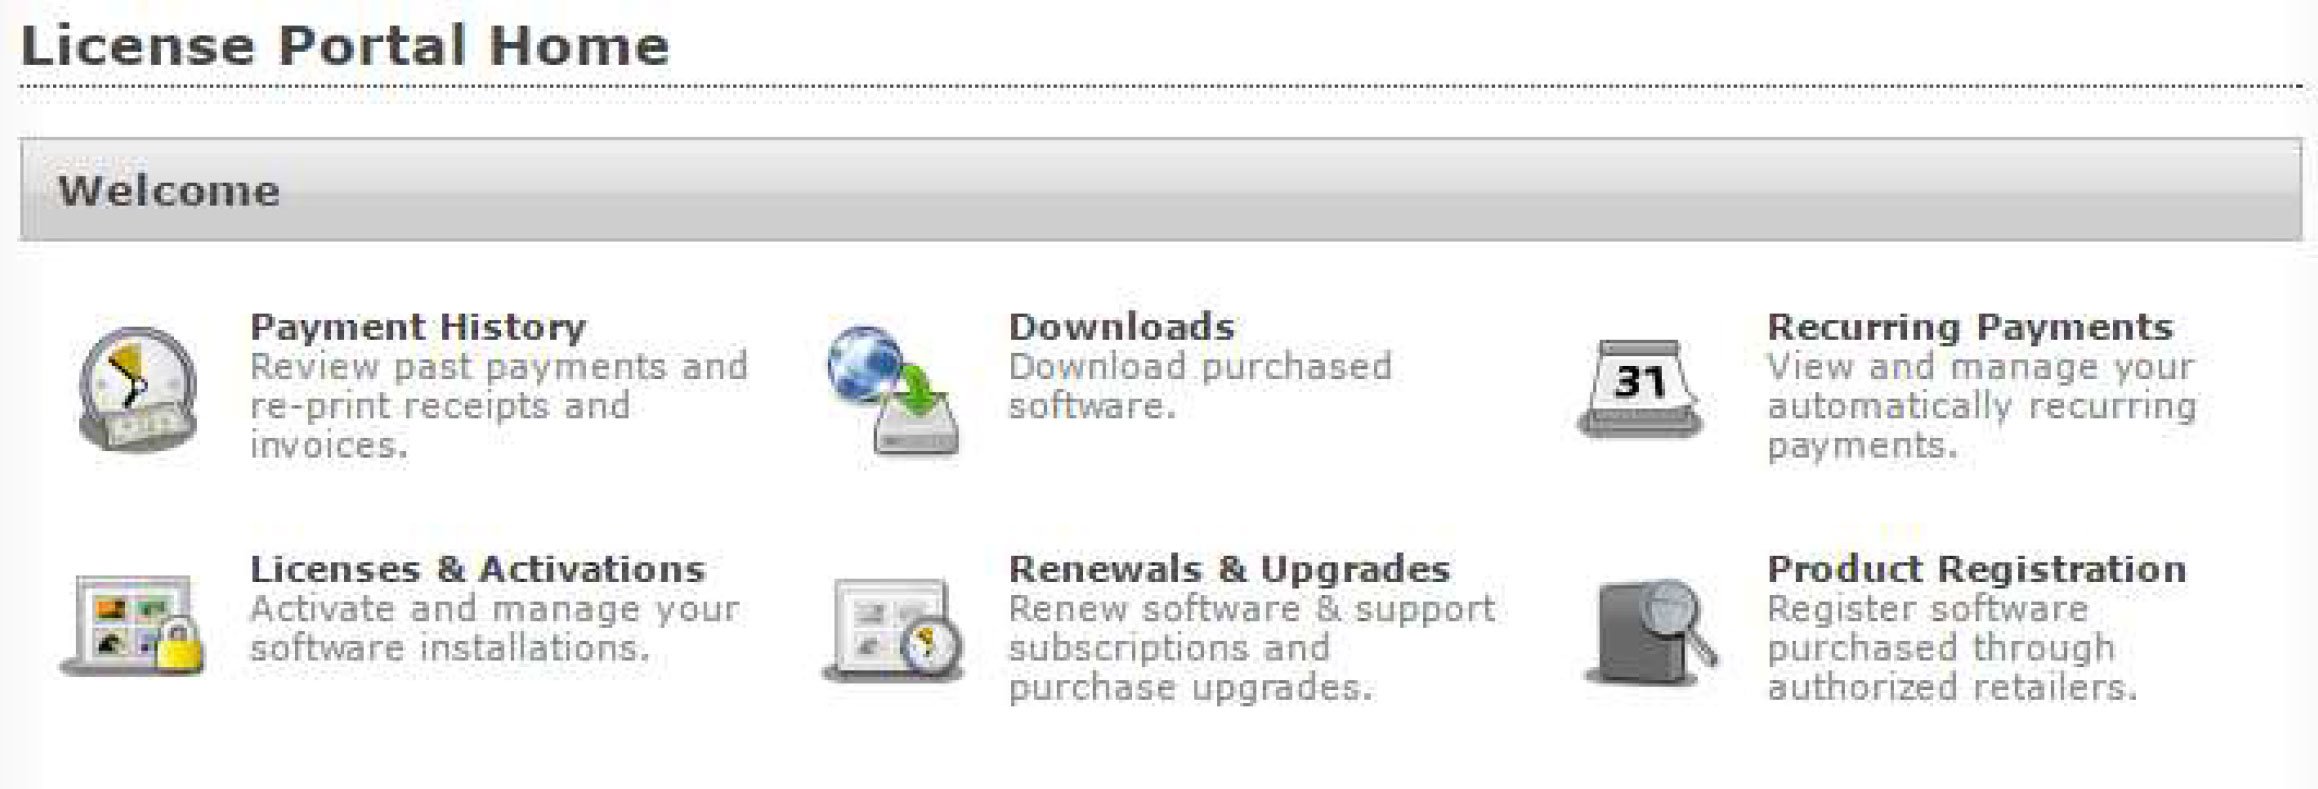Image resolution: width=2318 pixels, height=789 pixels.
Task: Click the Recurring Payments calendar icon
Action: 1641,389
